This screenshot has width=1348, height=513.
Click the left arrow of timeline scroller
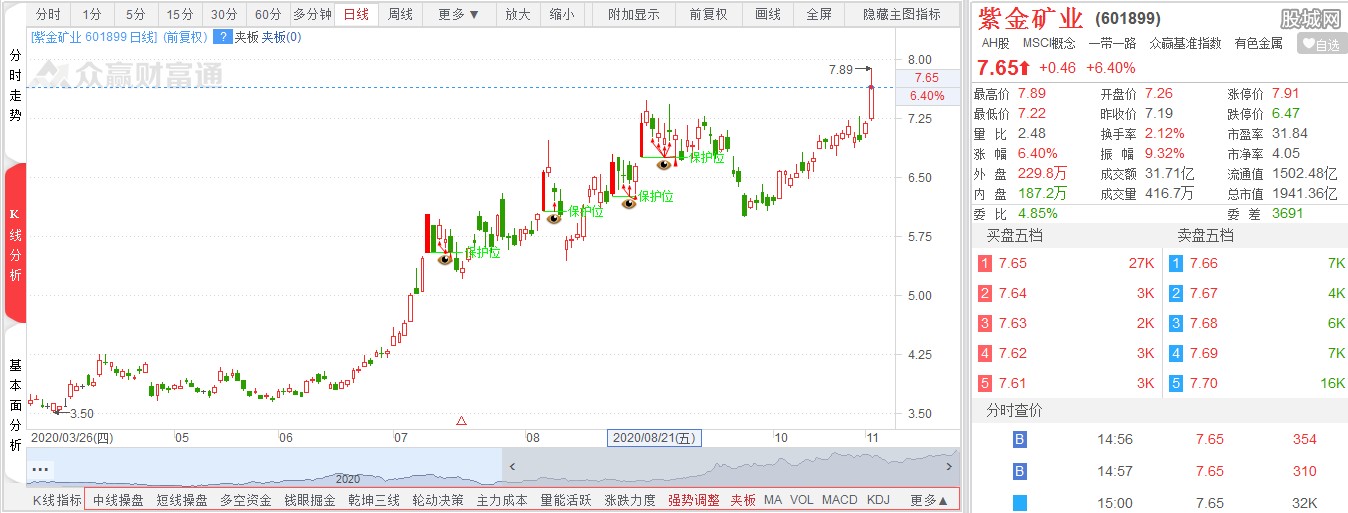[512, 466]
